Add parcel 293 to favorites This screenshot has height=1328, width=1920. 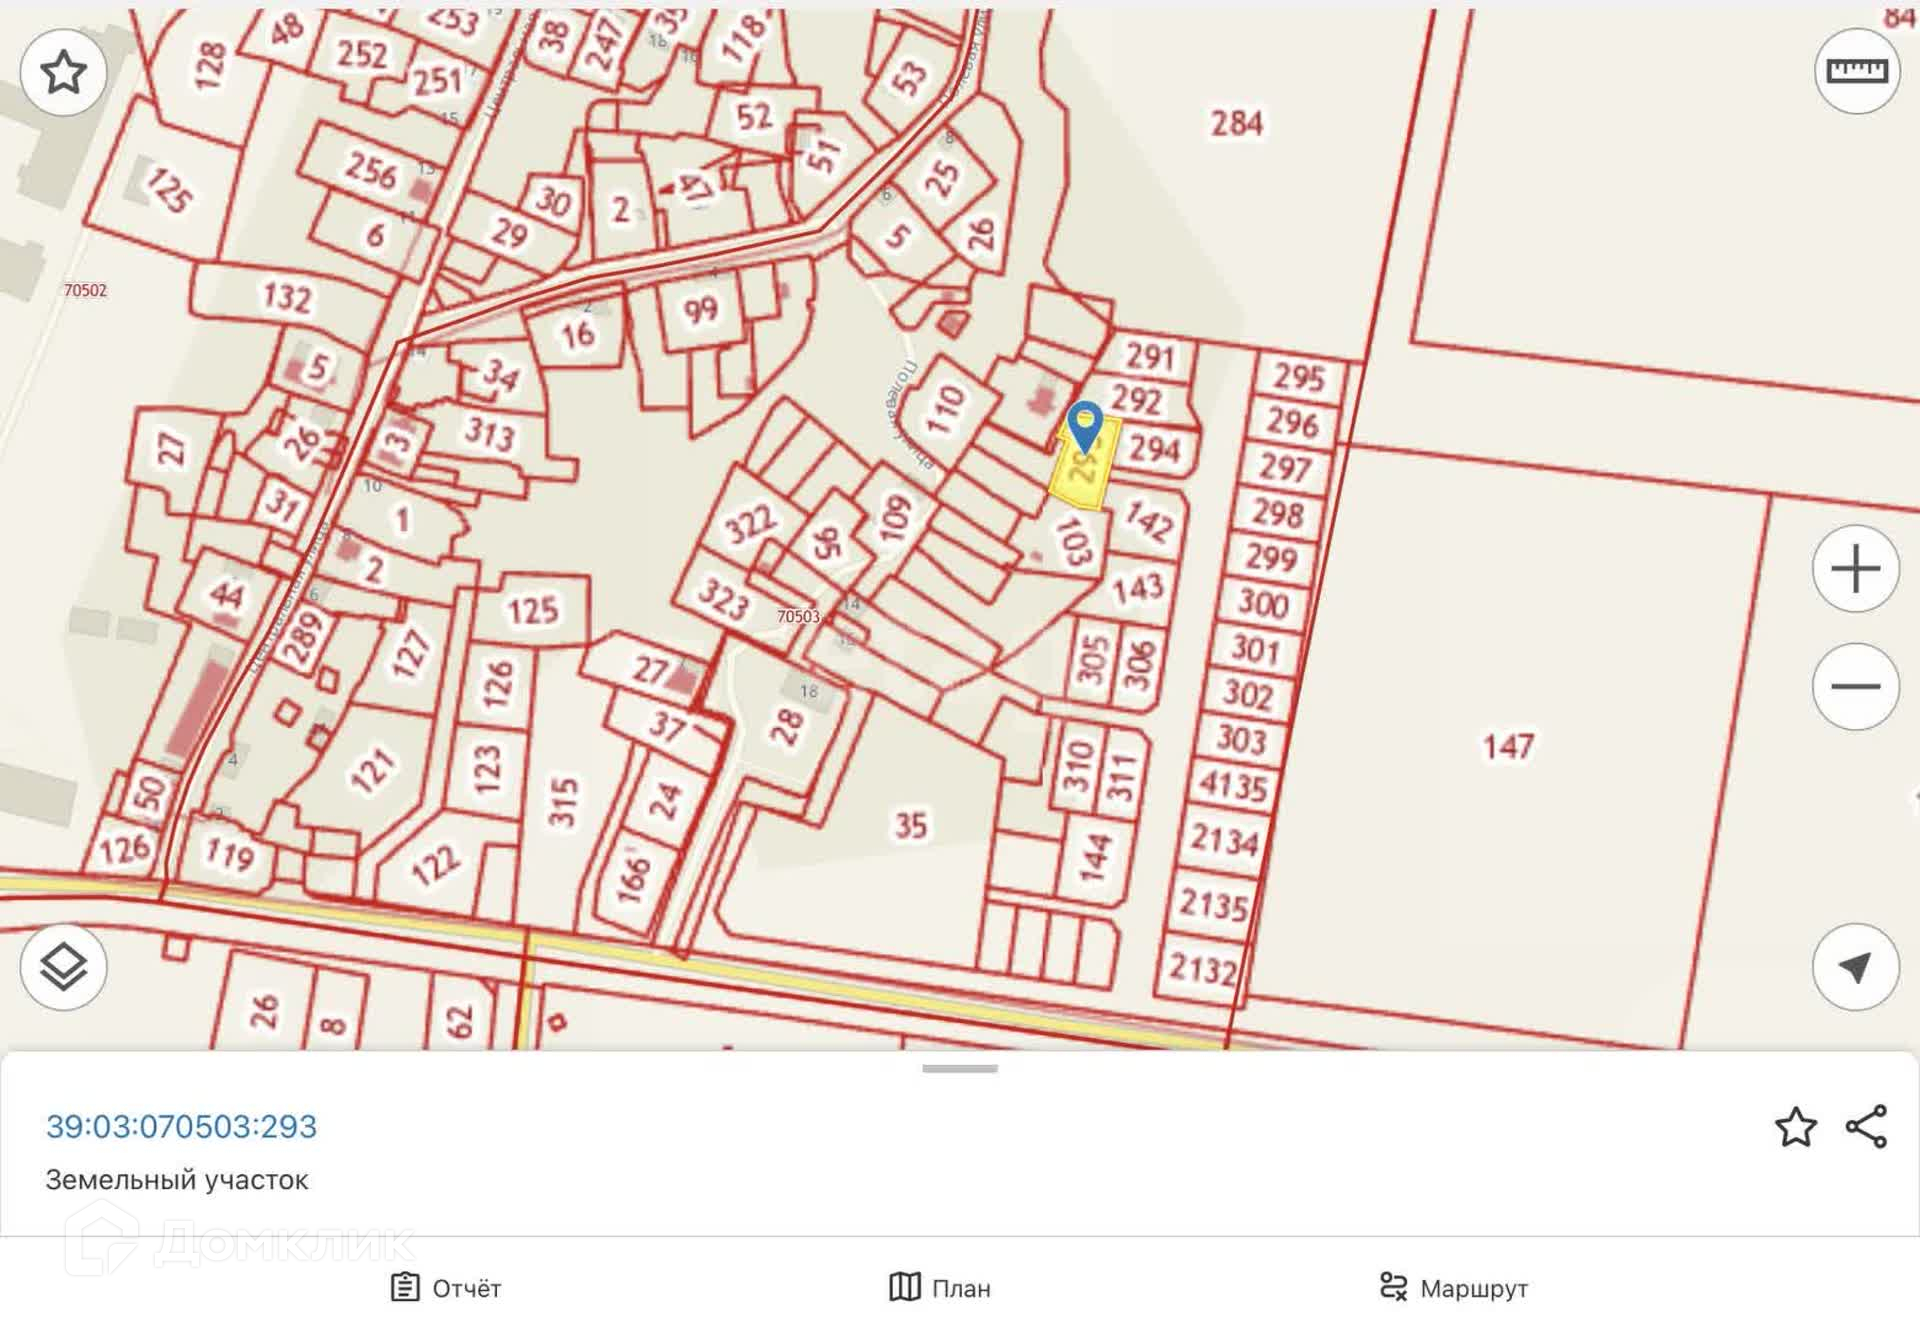tap(1795, 1127)
